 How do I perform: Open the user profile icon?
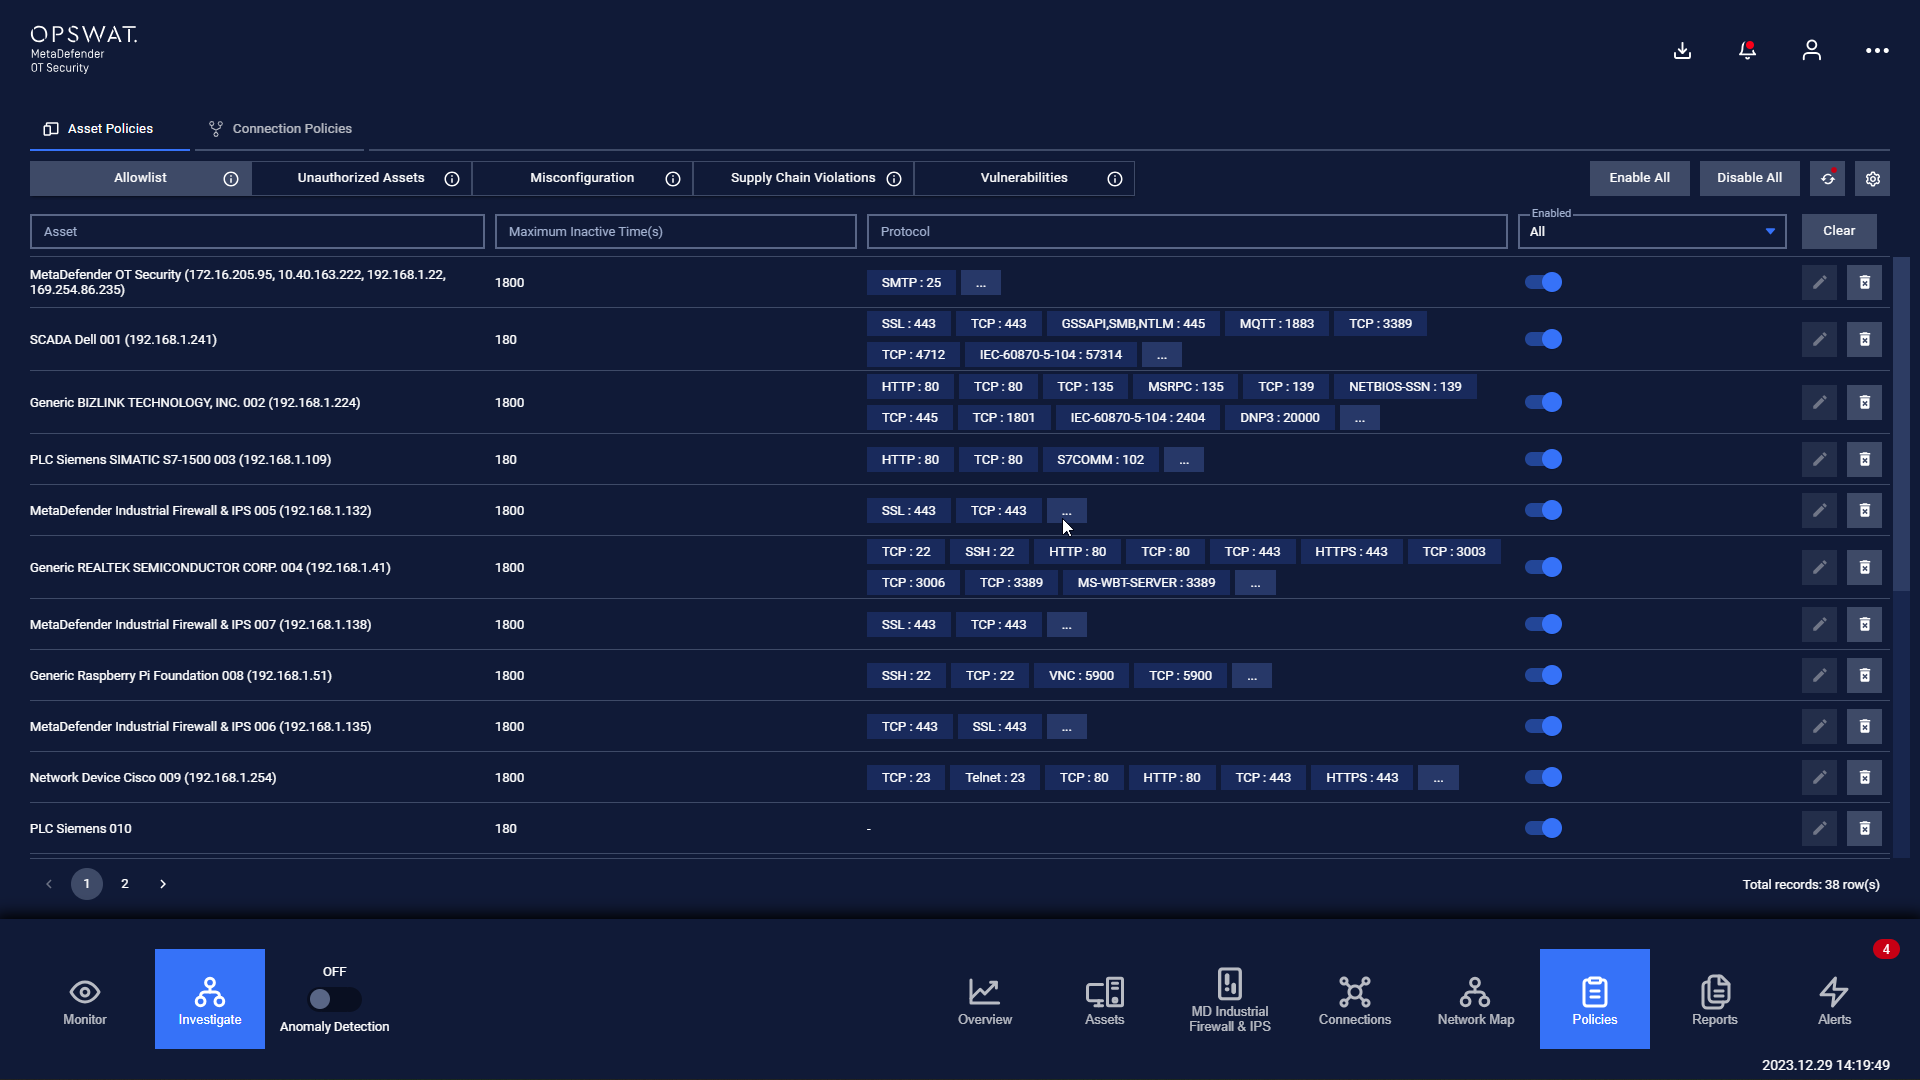(1811, 51)
